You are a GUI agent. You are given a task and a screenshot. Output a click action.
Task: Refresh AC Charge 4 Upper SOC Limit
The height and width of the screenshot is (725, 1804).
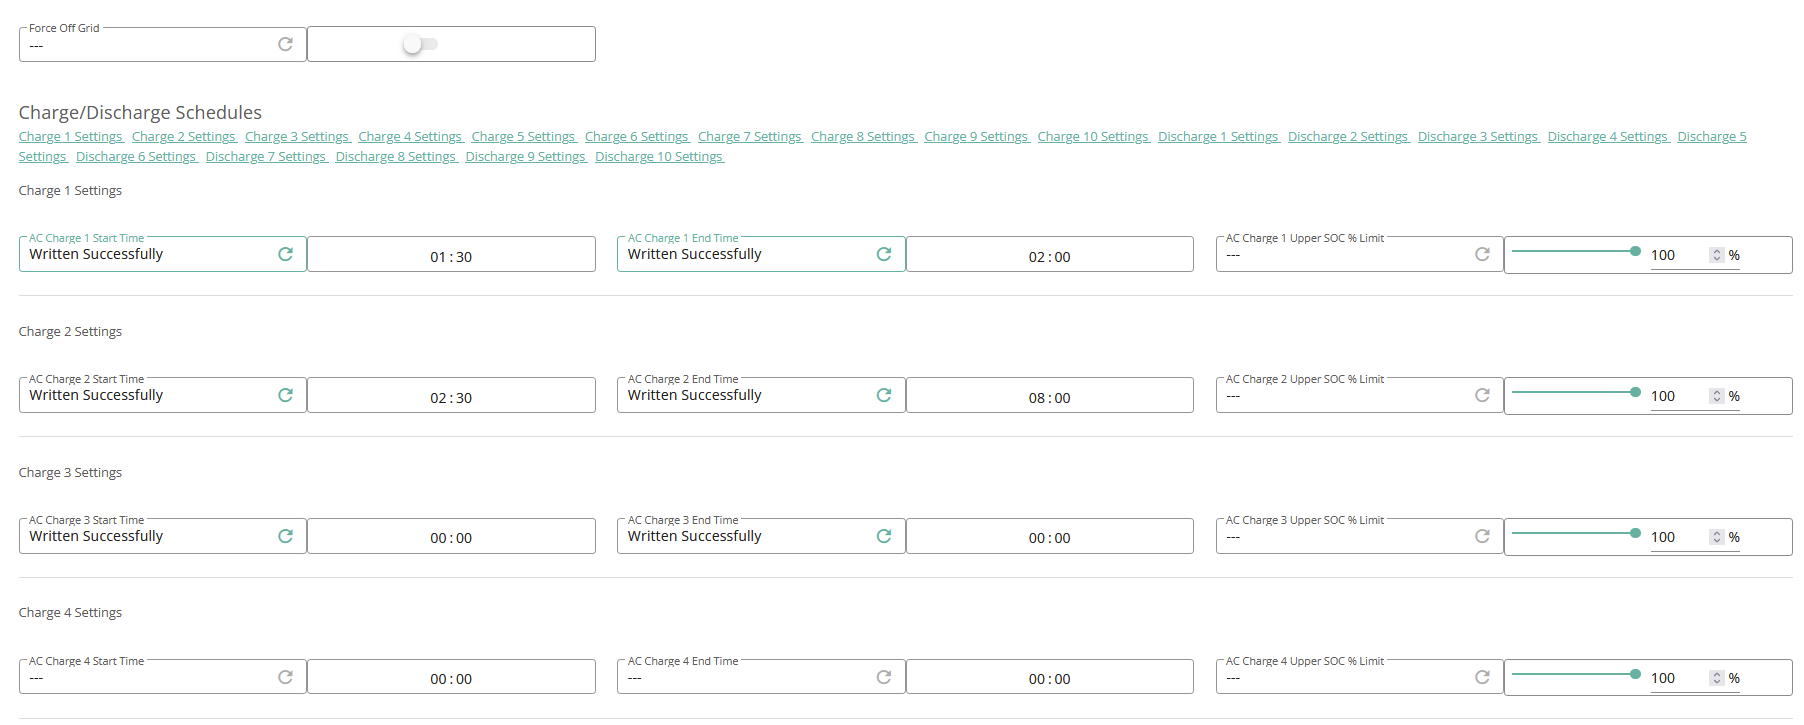[1482, 677]
